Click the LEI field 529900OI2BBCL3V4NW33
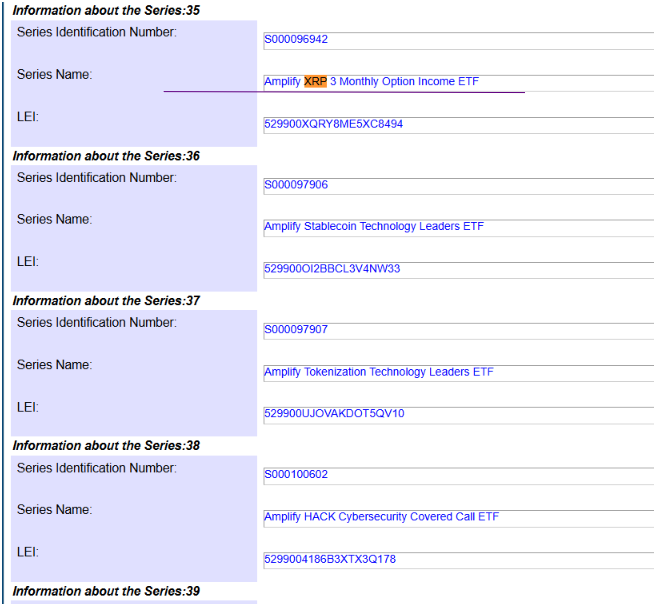The height and width of the screenshot is (606, 656). pos(459,270)
